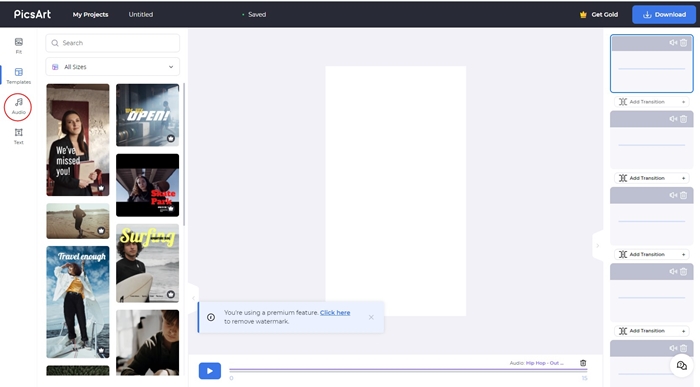Remove the Hip Hop audio track
This screenshot has width=700, height=387.
pos(583,363)
